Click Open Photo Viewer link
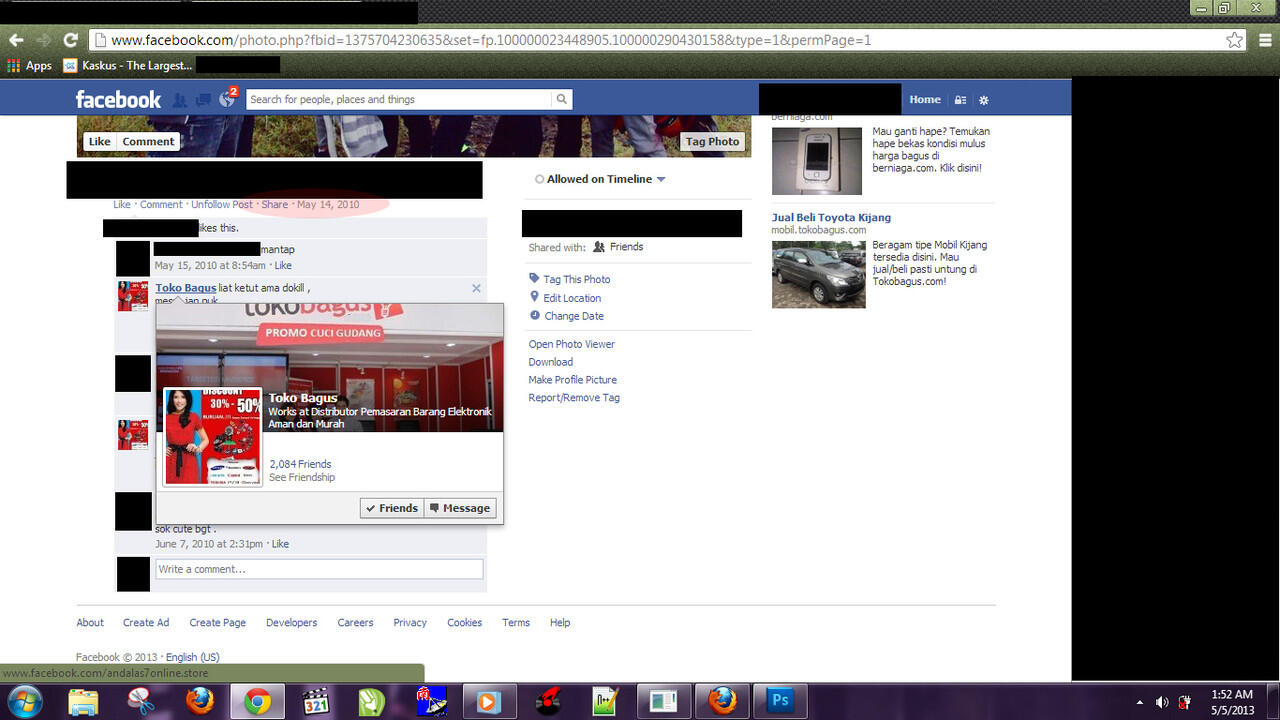This screenshot has height=720, width=1280. tap(572, 344)
